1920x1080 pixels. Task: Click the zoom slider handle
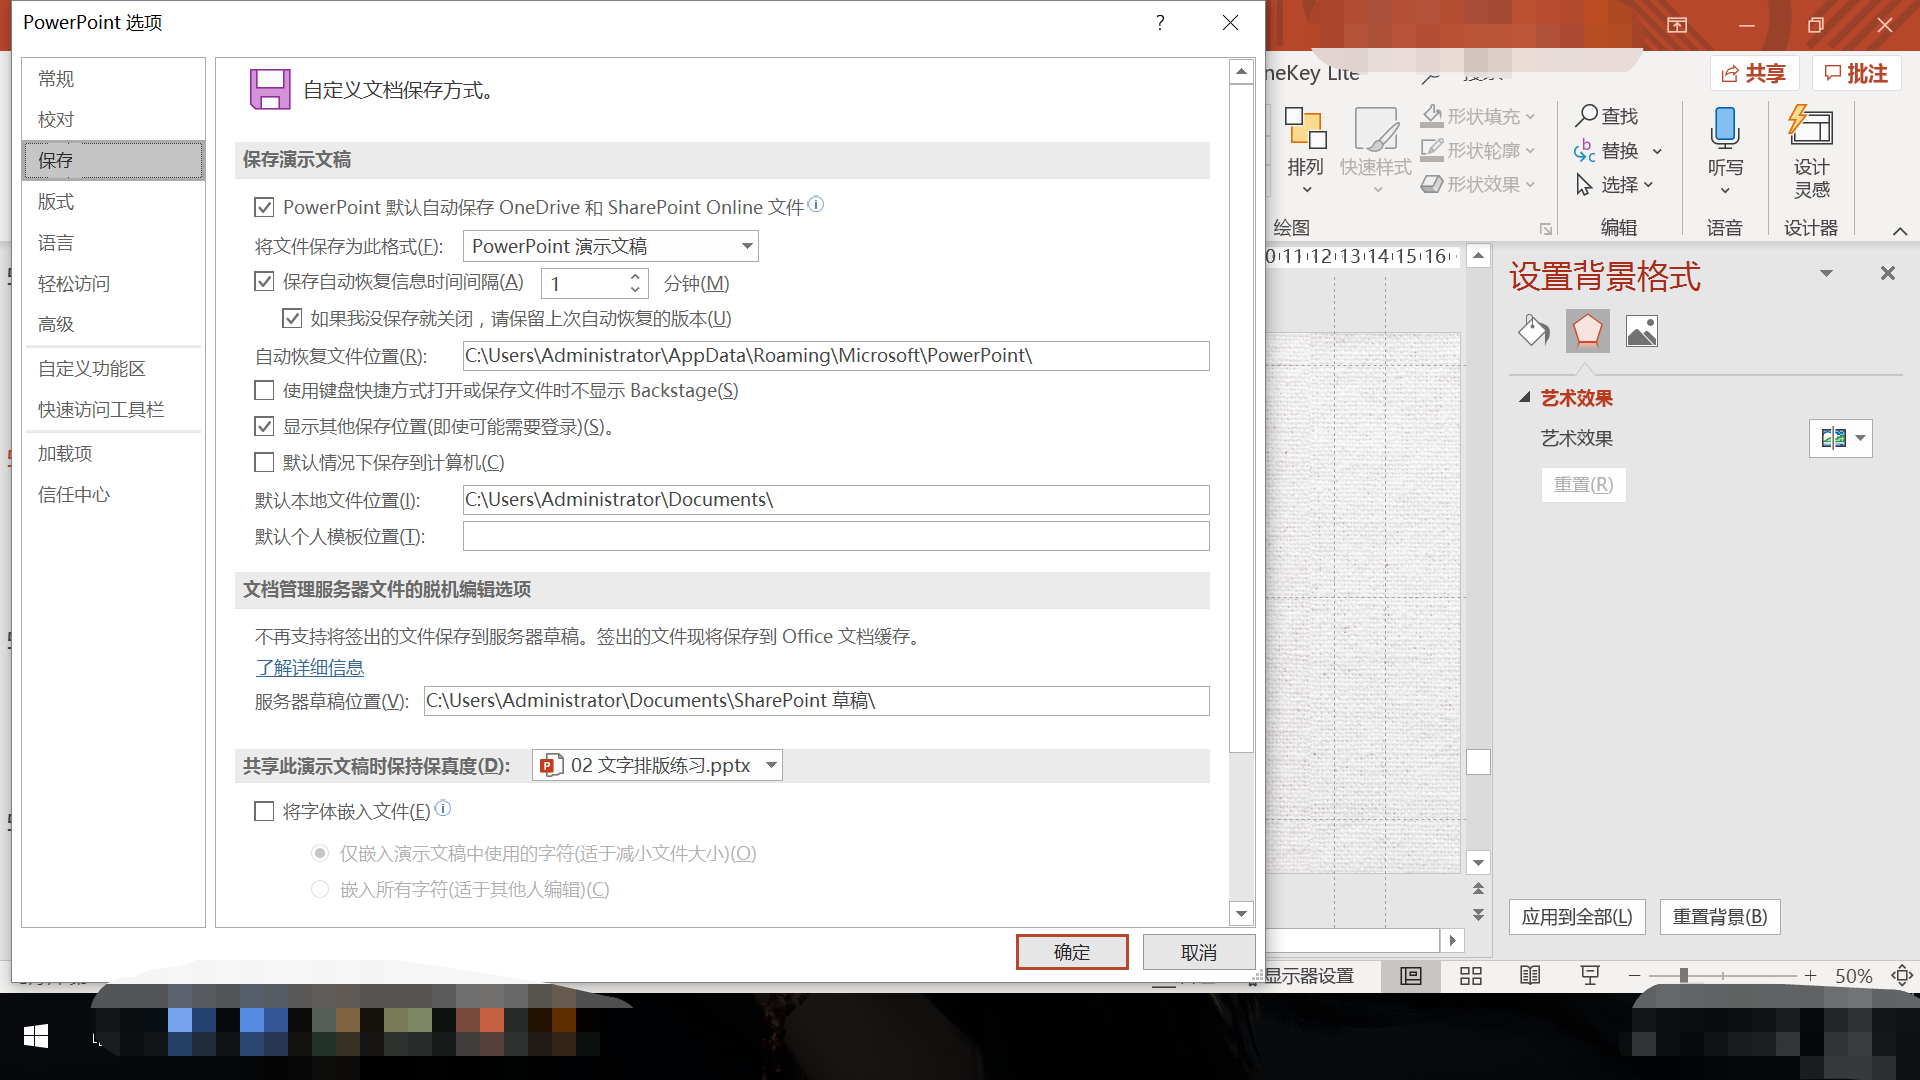coord(1684,976)
